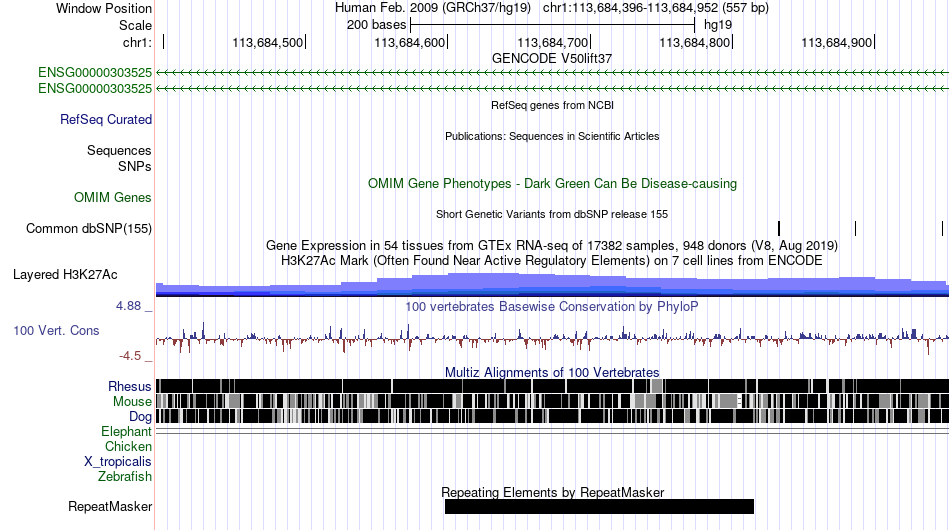Click the first ENSG00000303525 gene label

[x=95, y=73]
